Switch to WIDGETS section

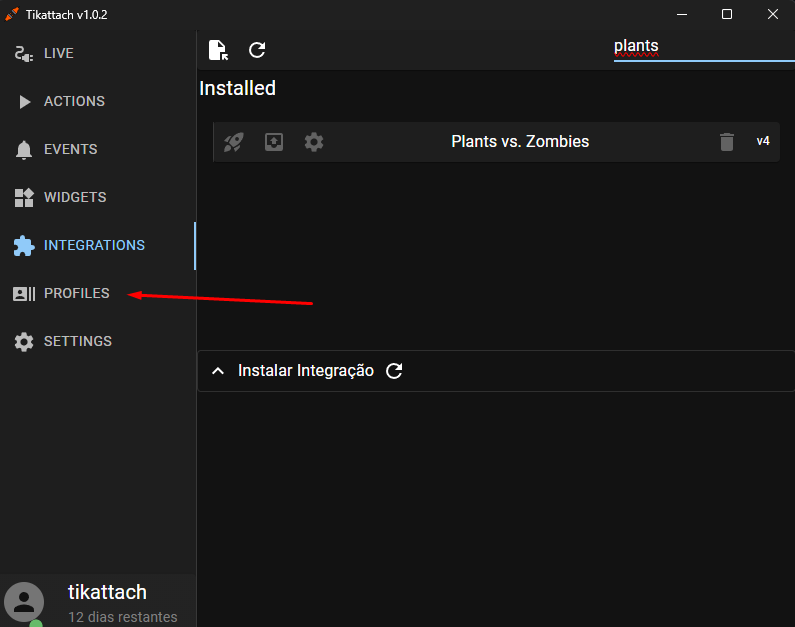click(x=97, y=197)
